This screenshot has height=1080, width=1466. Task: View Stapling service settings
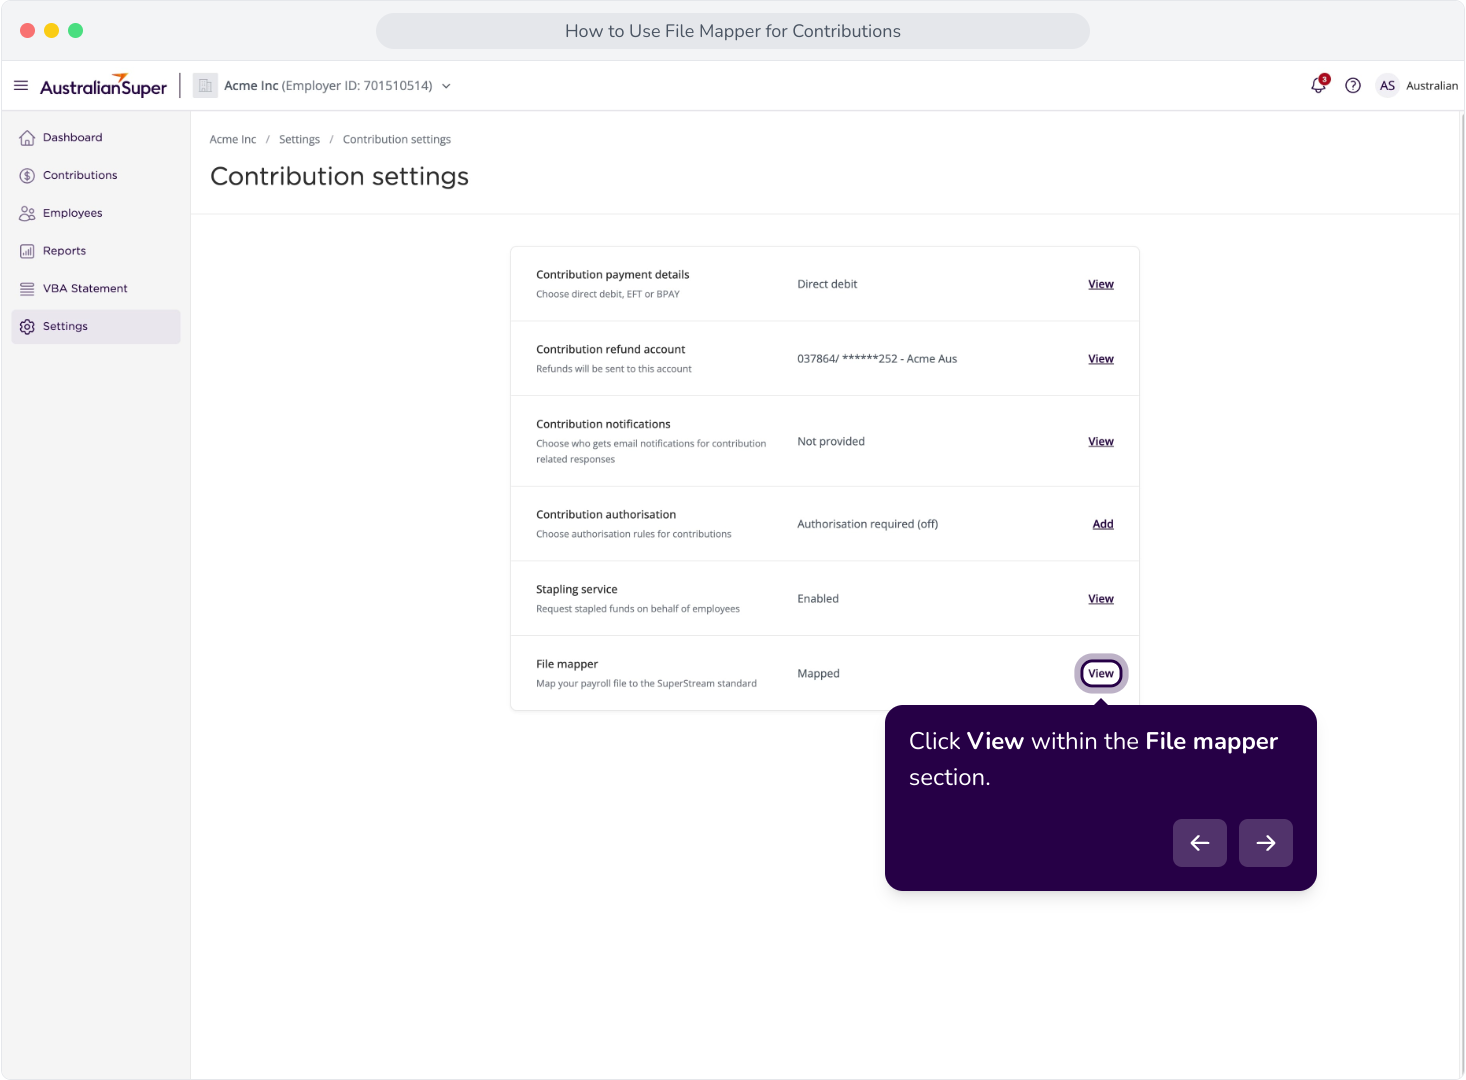[x=1101, y=599]
